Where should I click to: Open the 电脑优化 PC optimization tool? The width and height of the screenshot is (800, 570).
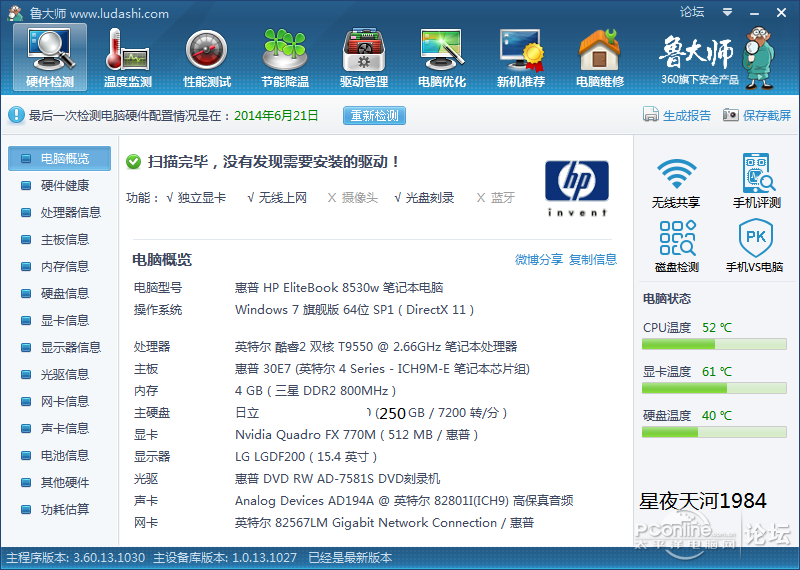click(442, 57)
